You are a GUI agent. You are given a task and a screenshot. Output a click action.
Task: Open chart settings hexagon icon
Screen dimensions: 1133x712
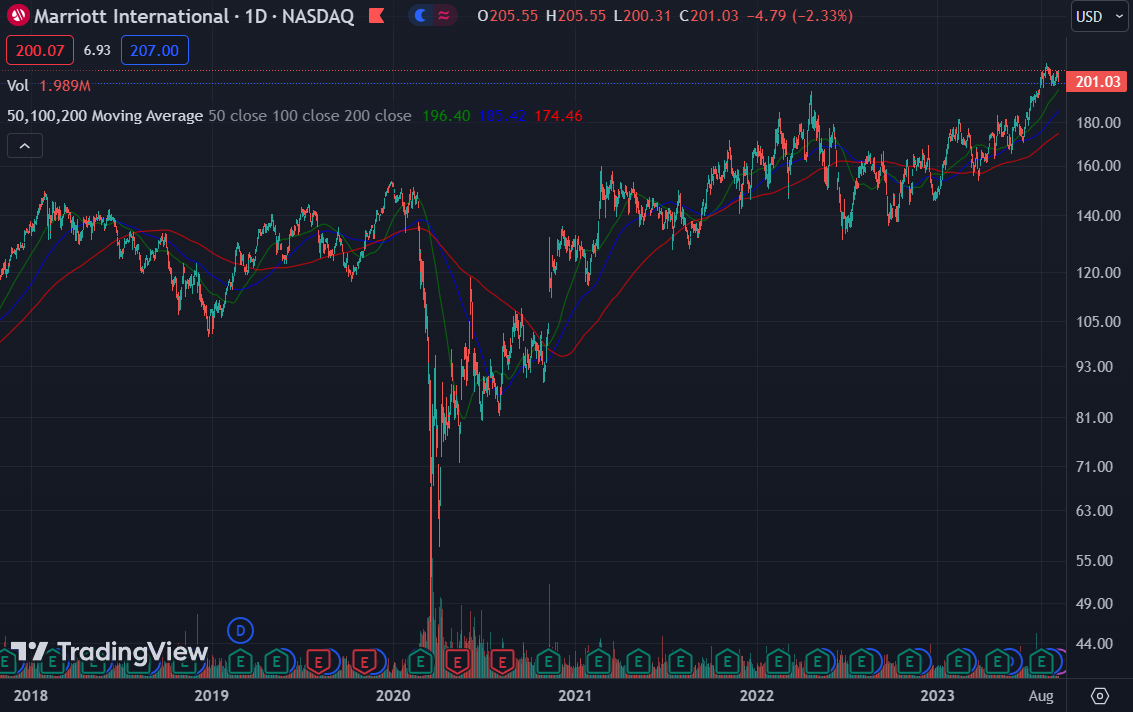pyautogui.click(x=1099, y=696)
